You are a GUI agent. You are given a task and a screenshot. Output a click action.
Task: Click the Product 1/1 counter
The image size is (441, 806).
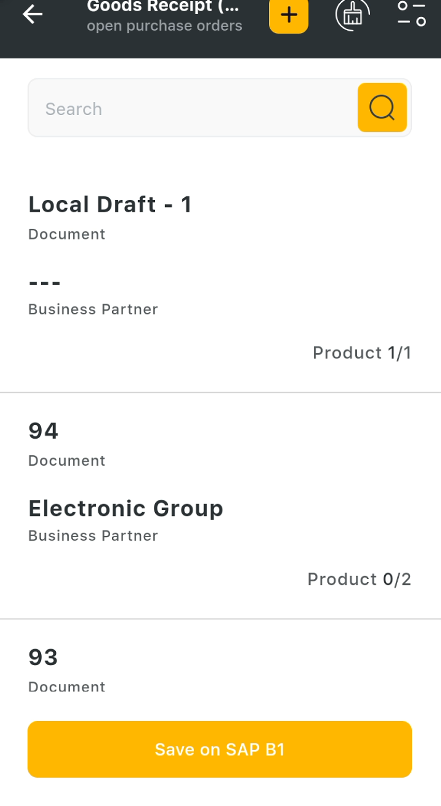[362, 353]
